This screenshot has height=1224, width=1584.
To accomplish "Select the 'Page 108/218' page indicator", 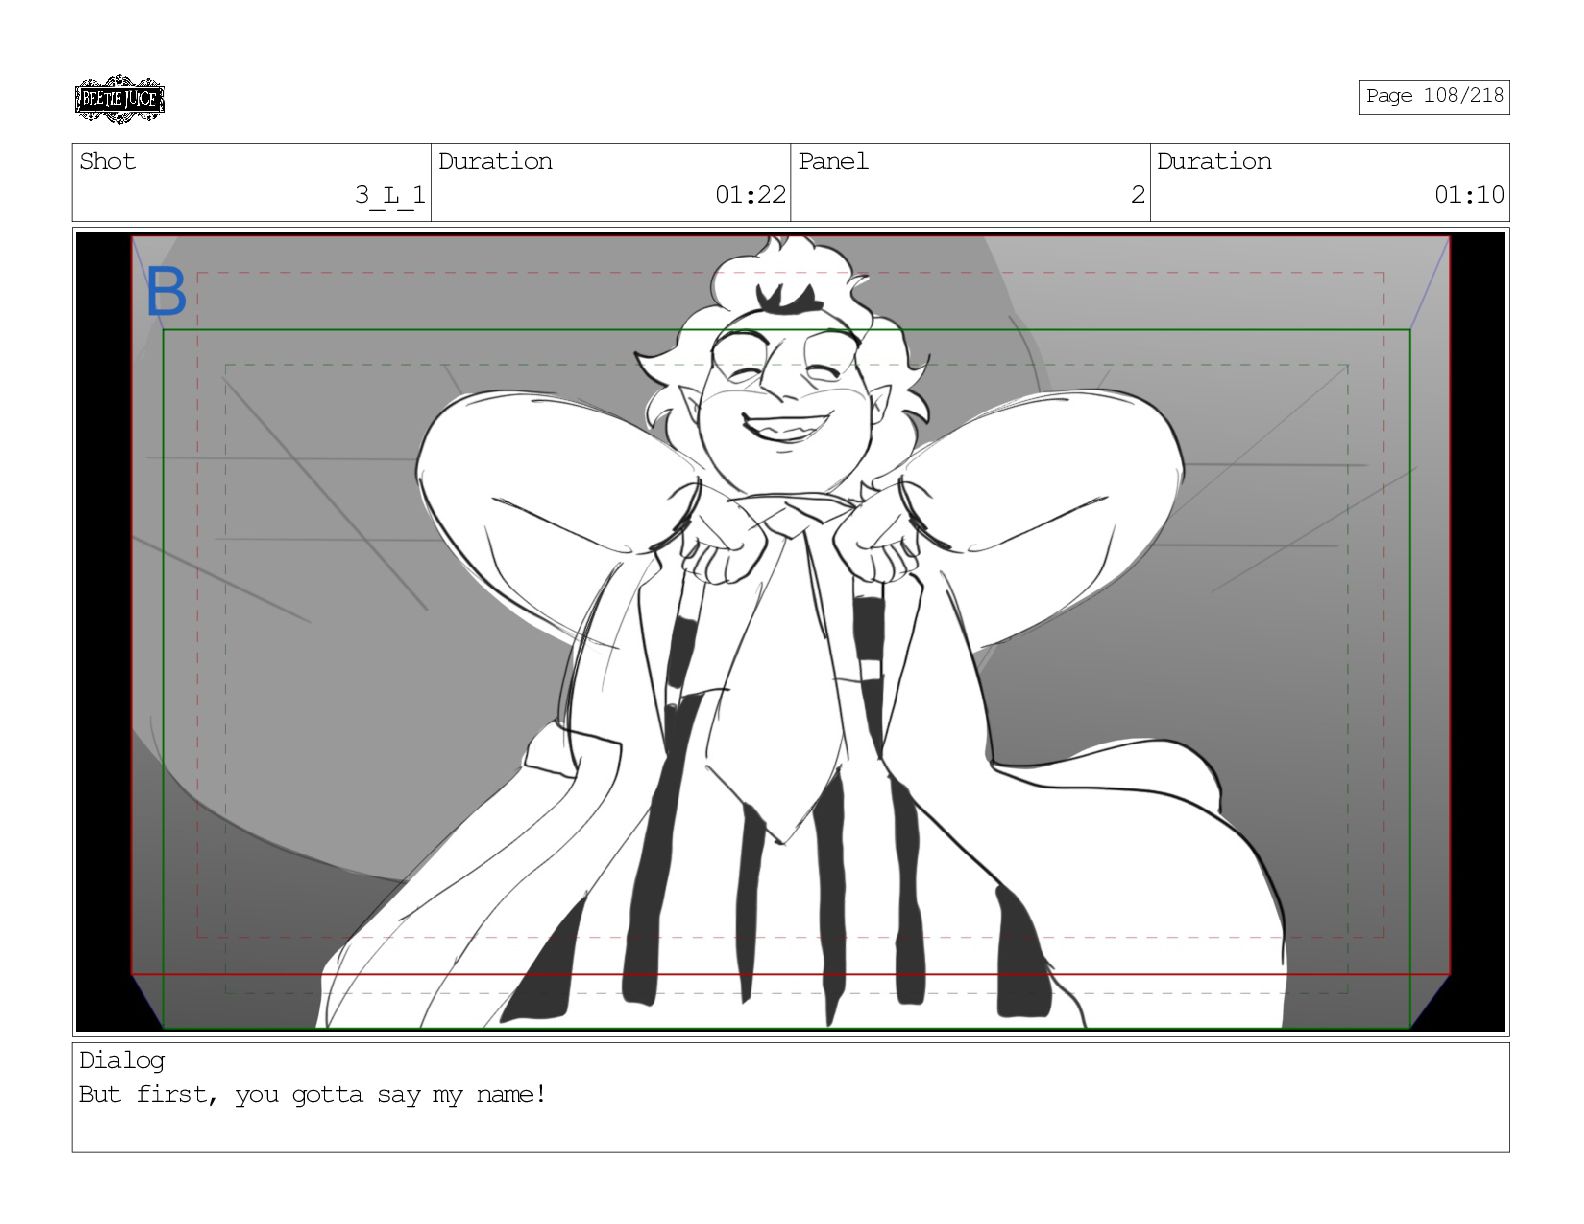I will click(1433, 96).
